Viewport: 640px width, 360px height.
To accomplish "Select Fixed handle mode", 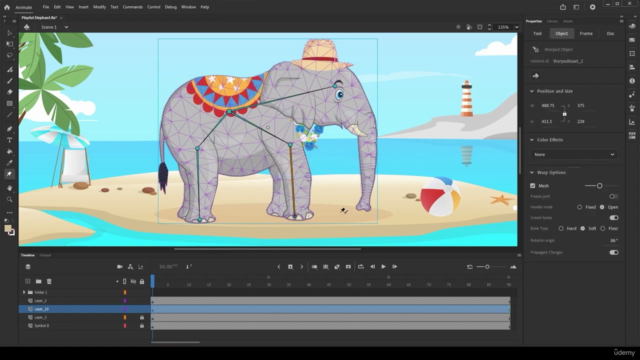I will (x=579, y=207).
